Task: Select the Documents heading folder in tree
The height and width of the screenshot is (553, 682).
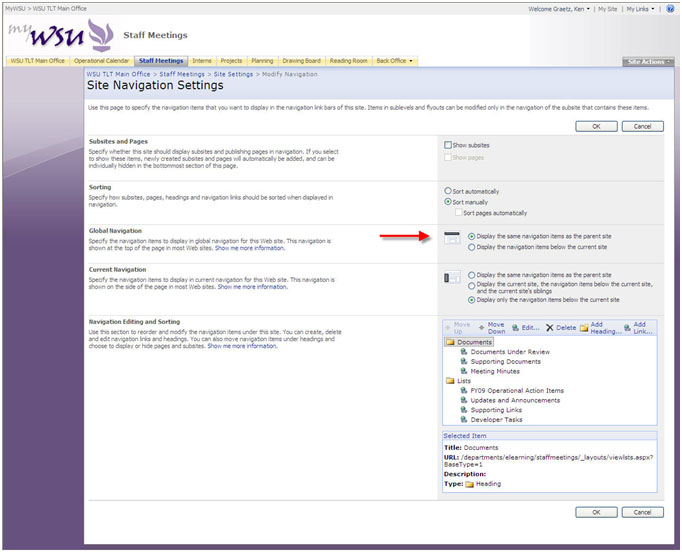Action: click(x=469, y=342)
